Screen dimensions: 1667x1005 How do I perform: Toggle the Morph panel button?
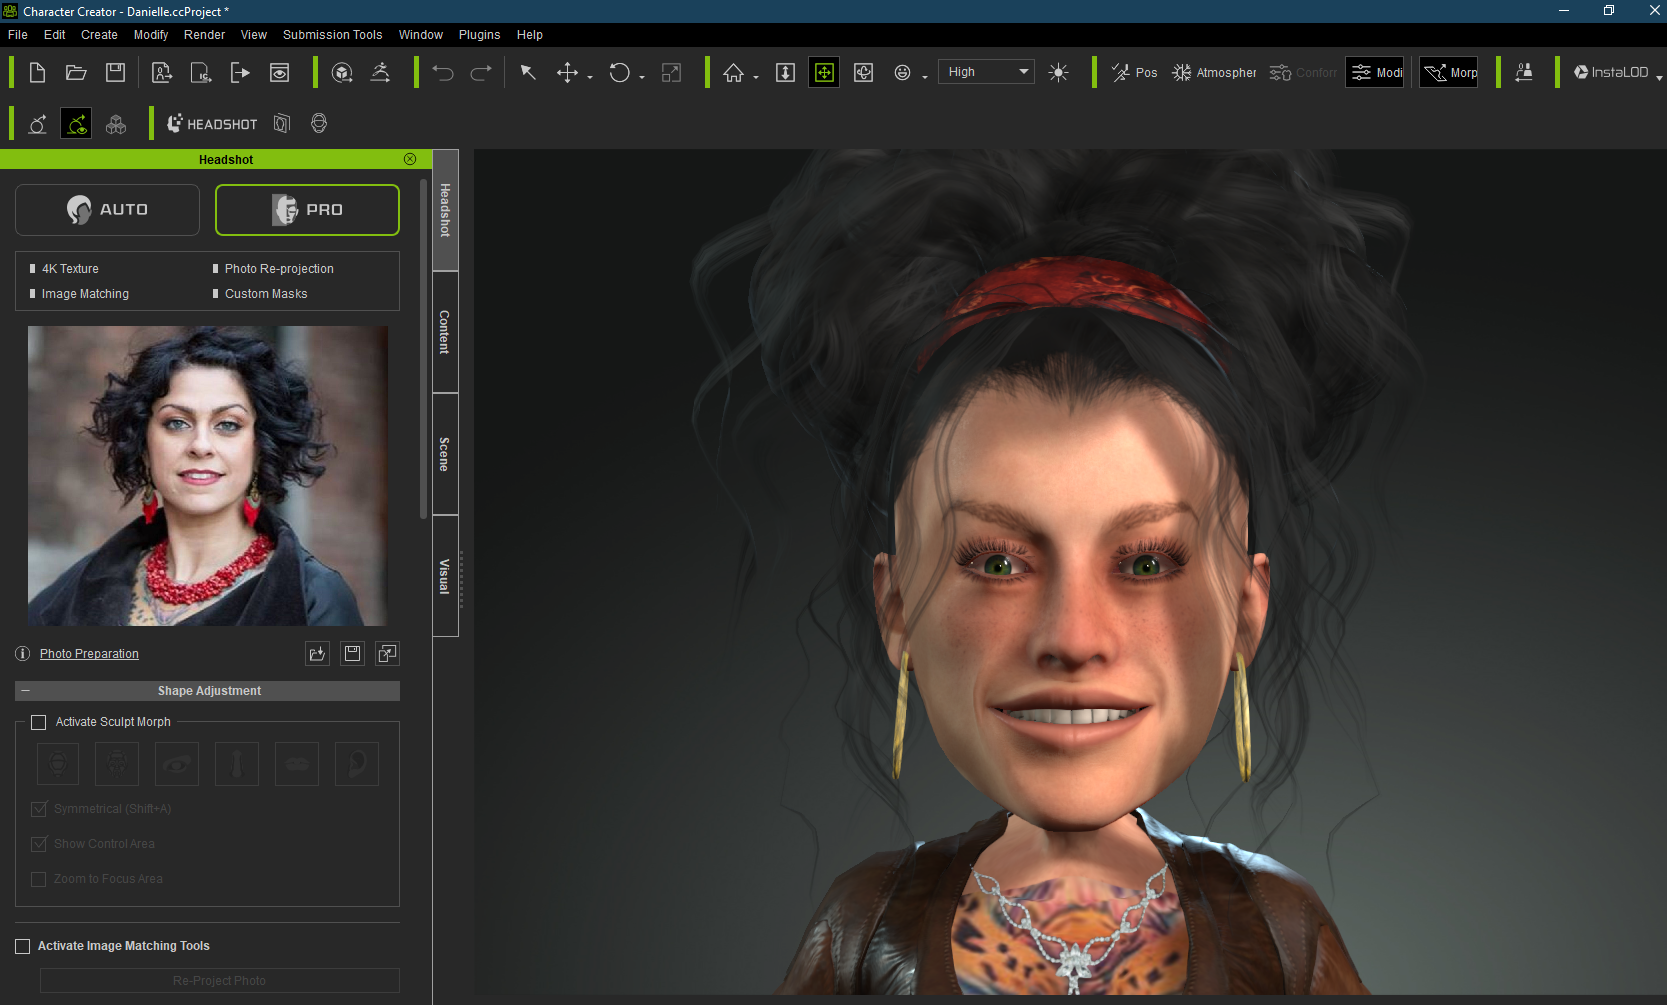[x=1449, y=72]
